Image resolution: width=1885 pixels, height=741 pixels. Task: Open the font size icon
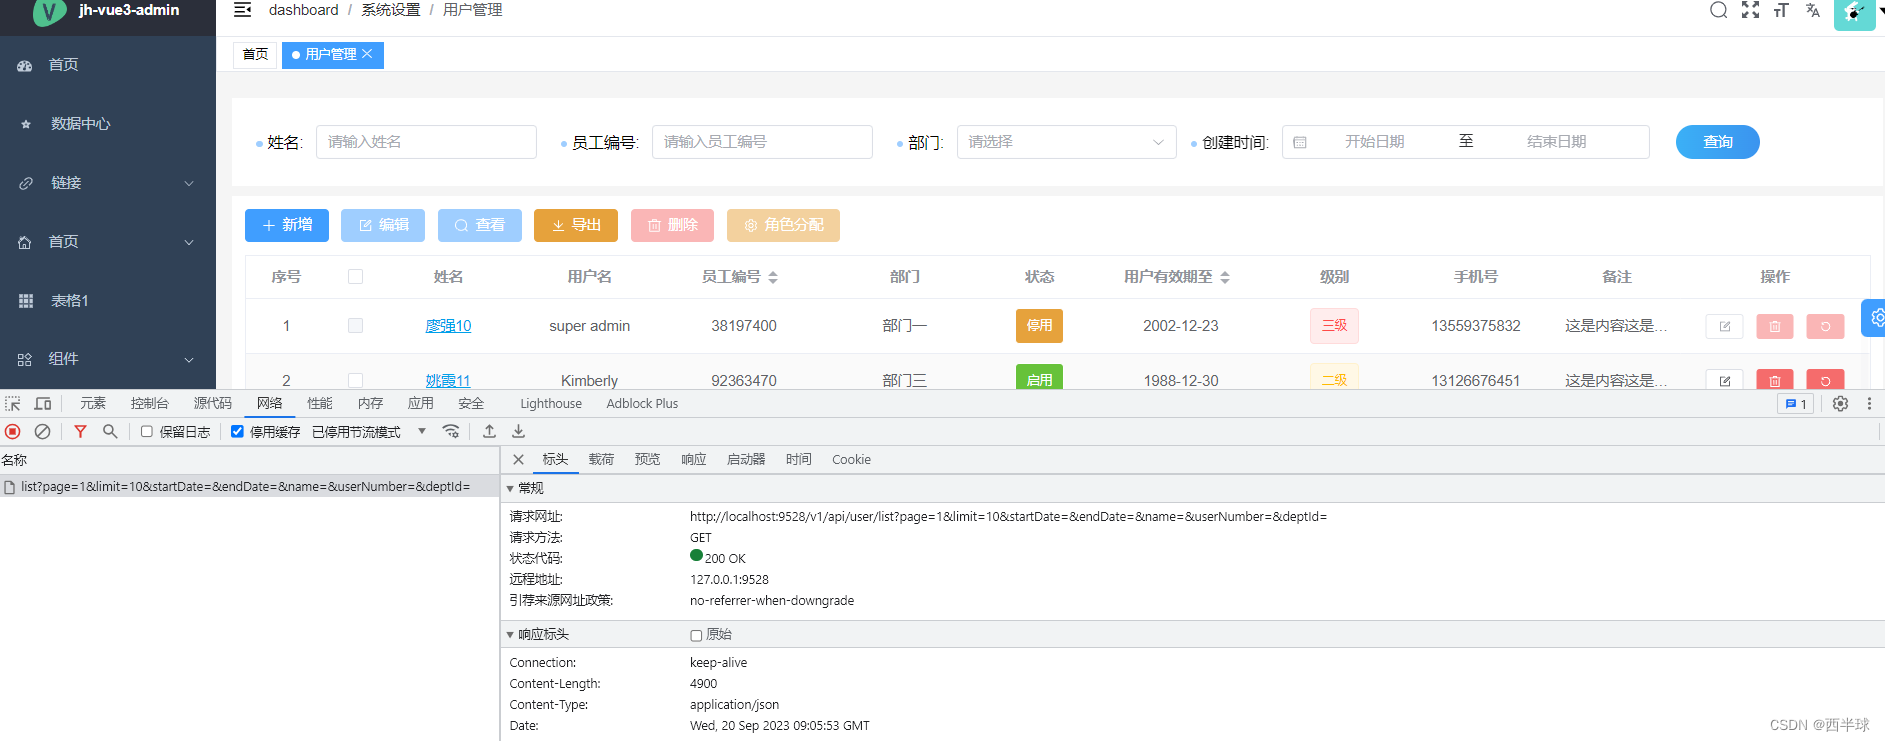(x=1781, y=10)
